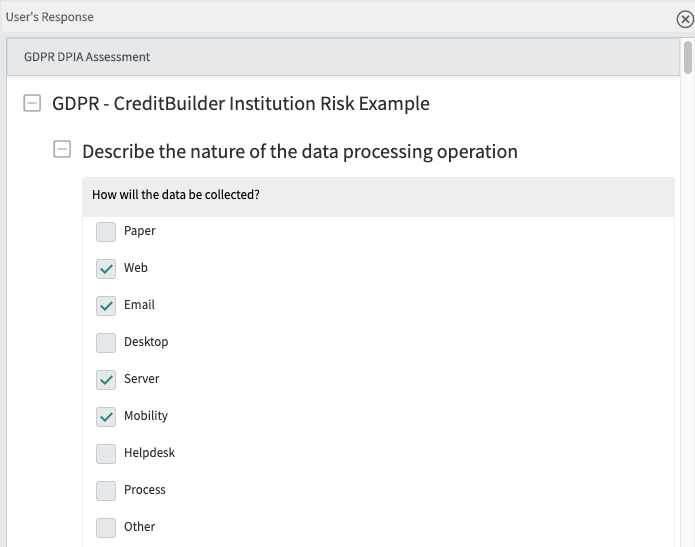The height and width of the screenshot is (547, 695).
Task: Uncheck the Mobility checkbox
Action: click(x=106, y=417)
